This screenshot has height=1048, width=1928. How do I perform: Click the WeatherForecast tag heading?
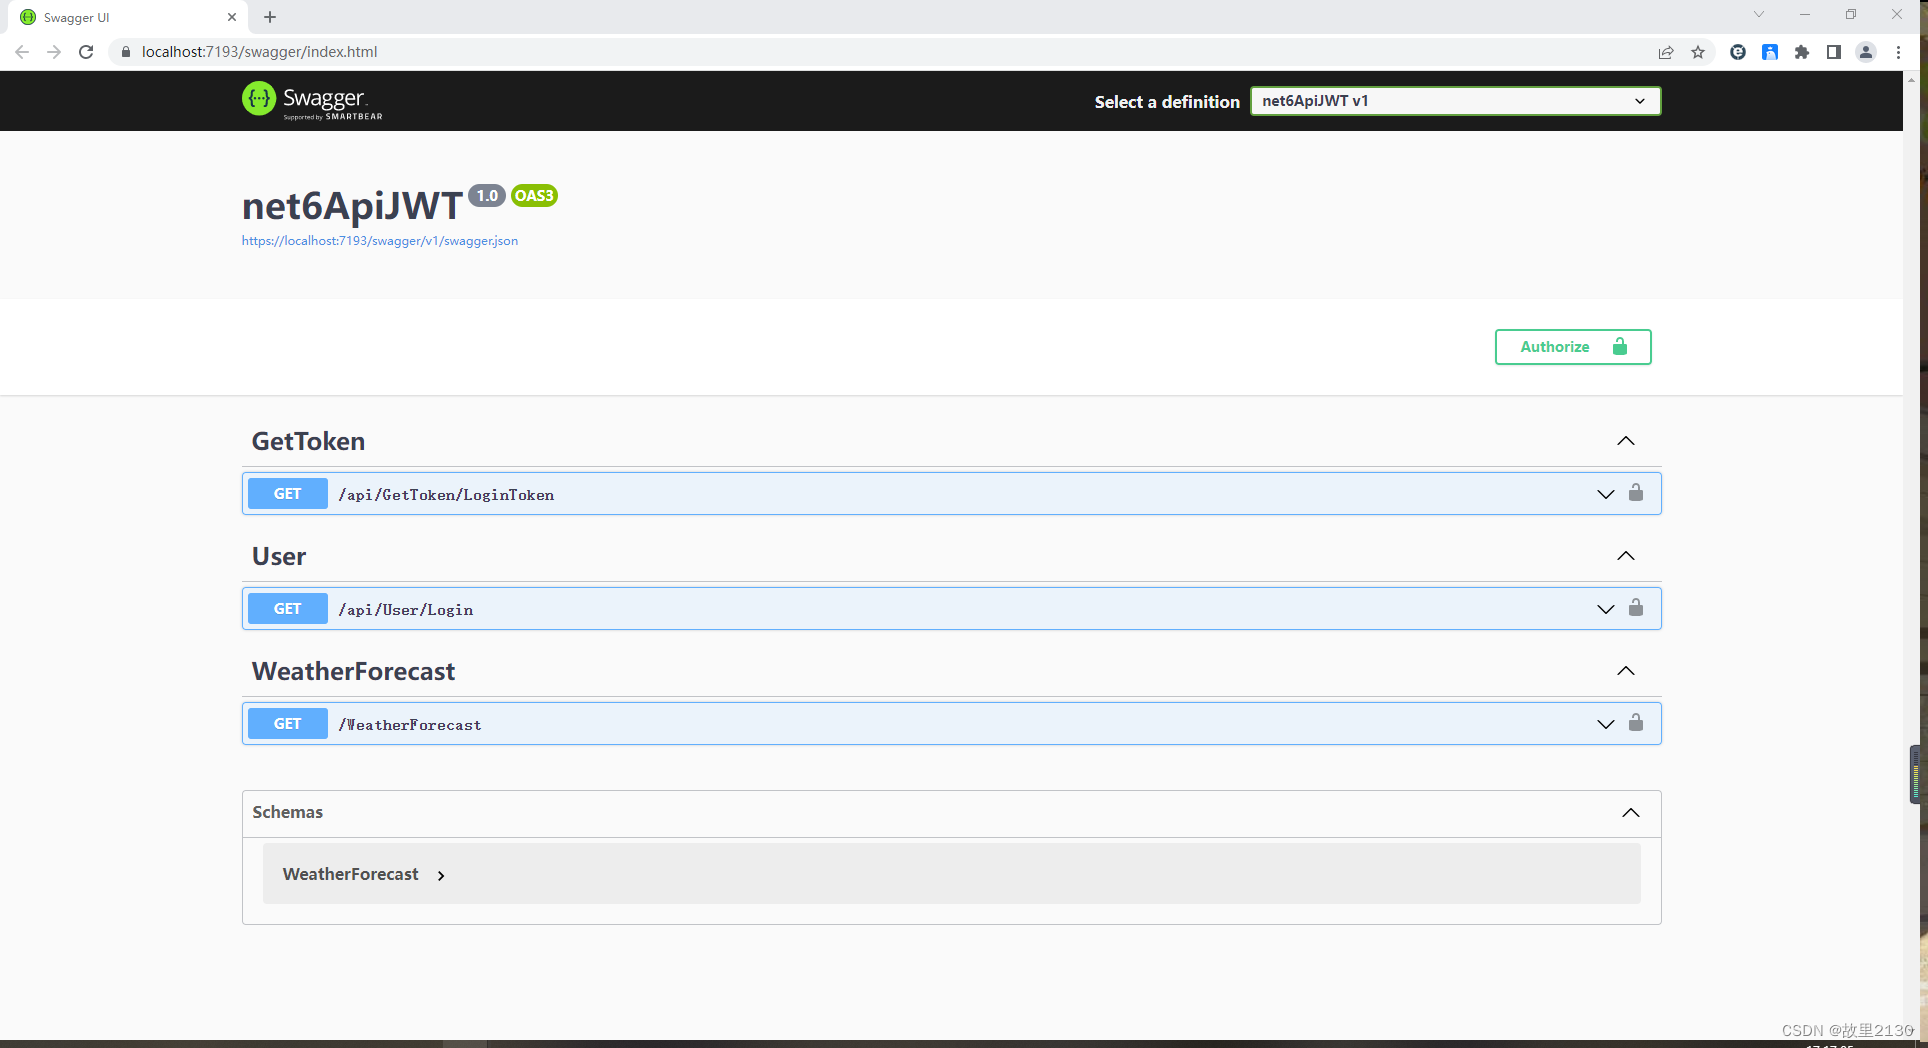pos(353,671)
